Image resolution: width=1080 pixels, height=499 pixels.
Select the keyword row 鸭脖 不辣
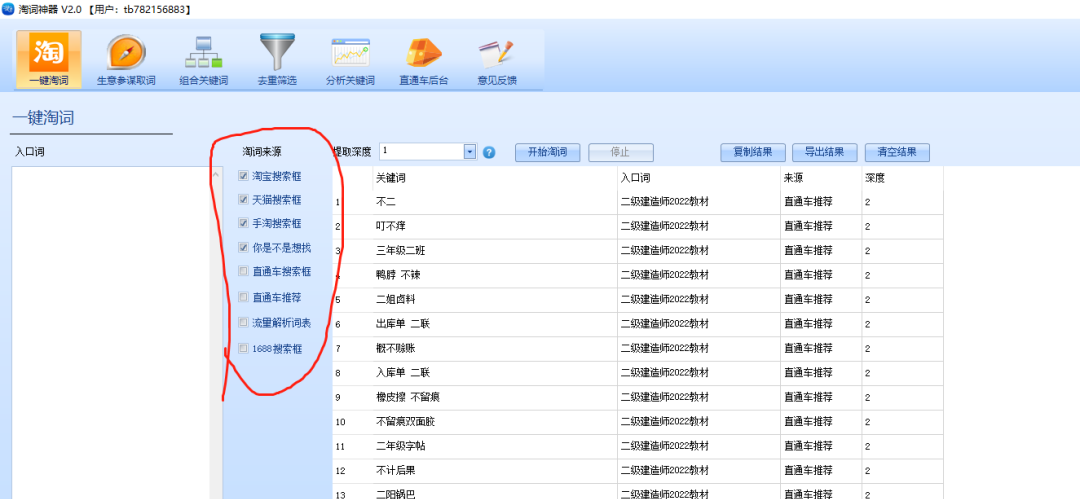pos(638,275)
